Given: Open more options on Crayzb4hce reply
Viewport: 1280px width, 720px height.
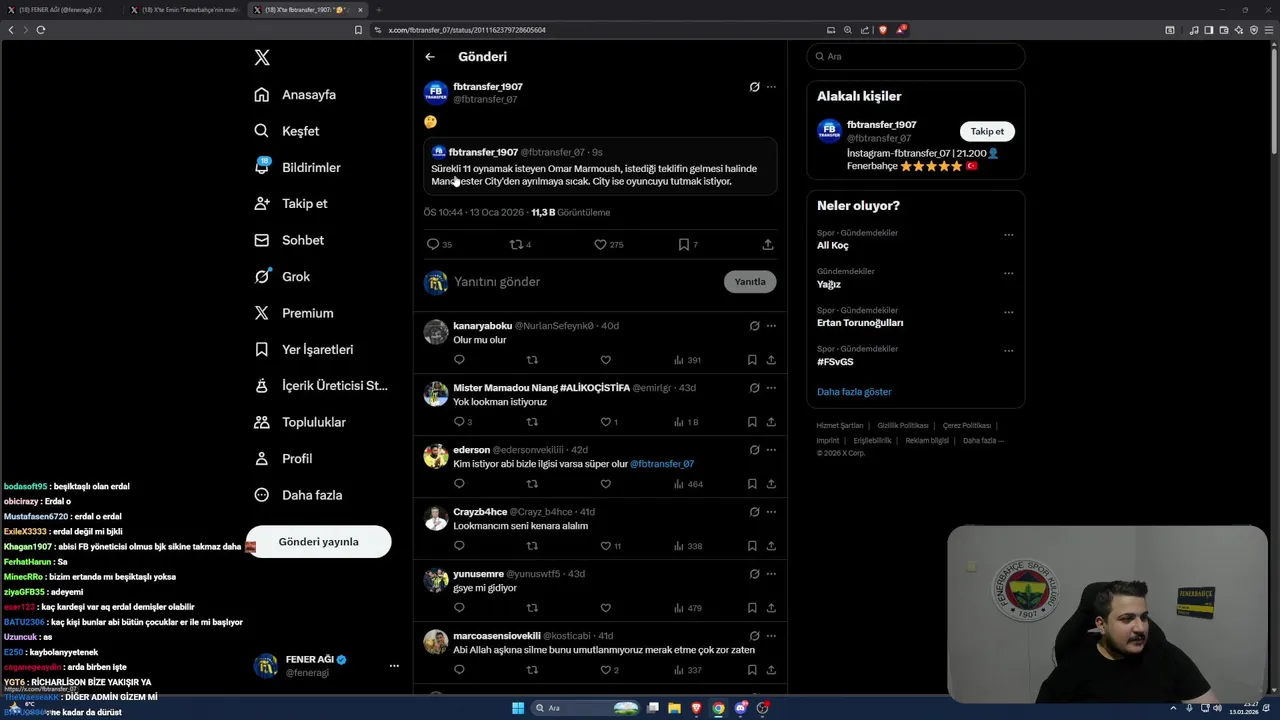Looking at the screenshot, I should pyautogui.click(x=771, y=512).
